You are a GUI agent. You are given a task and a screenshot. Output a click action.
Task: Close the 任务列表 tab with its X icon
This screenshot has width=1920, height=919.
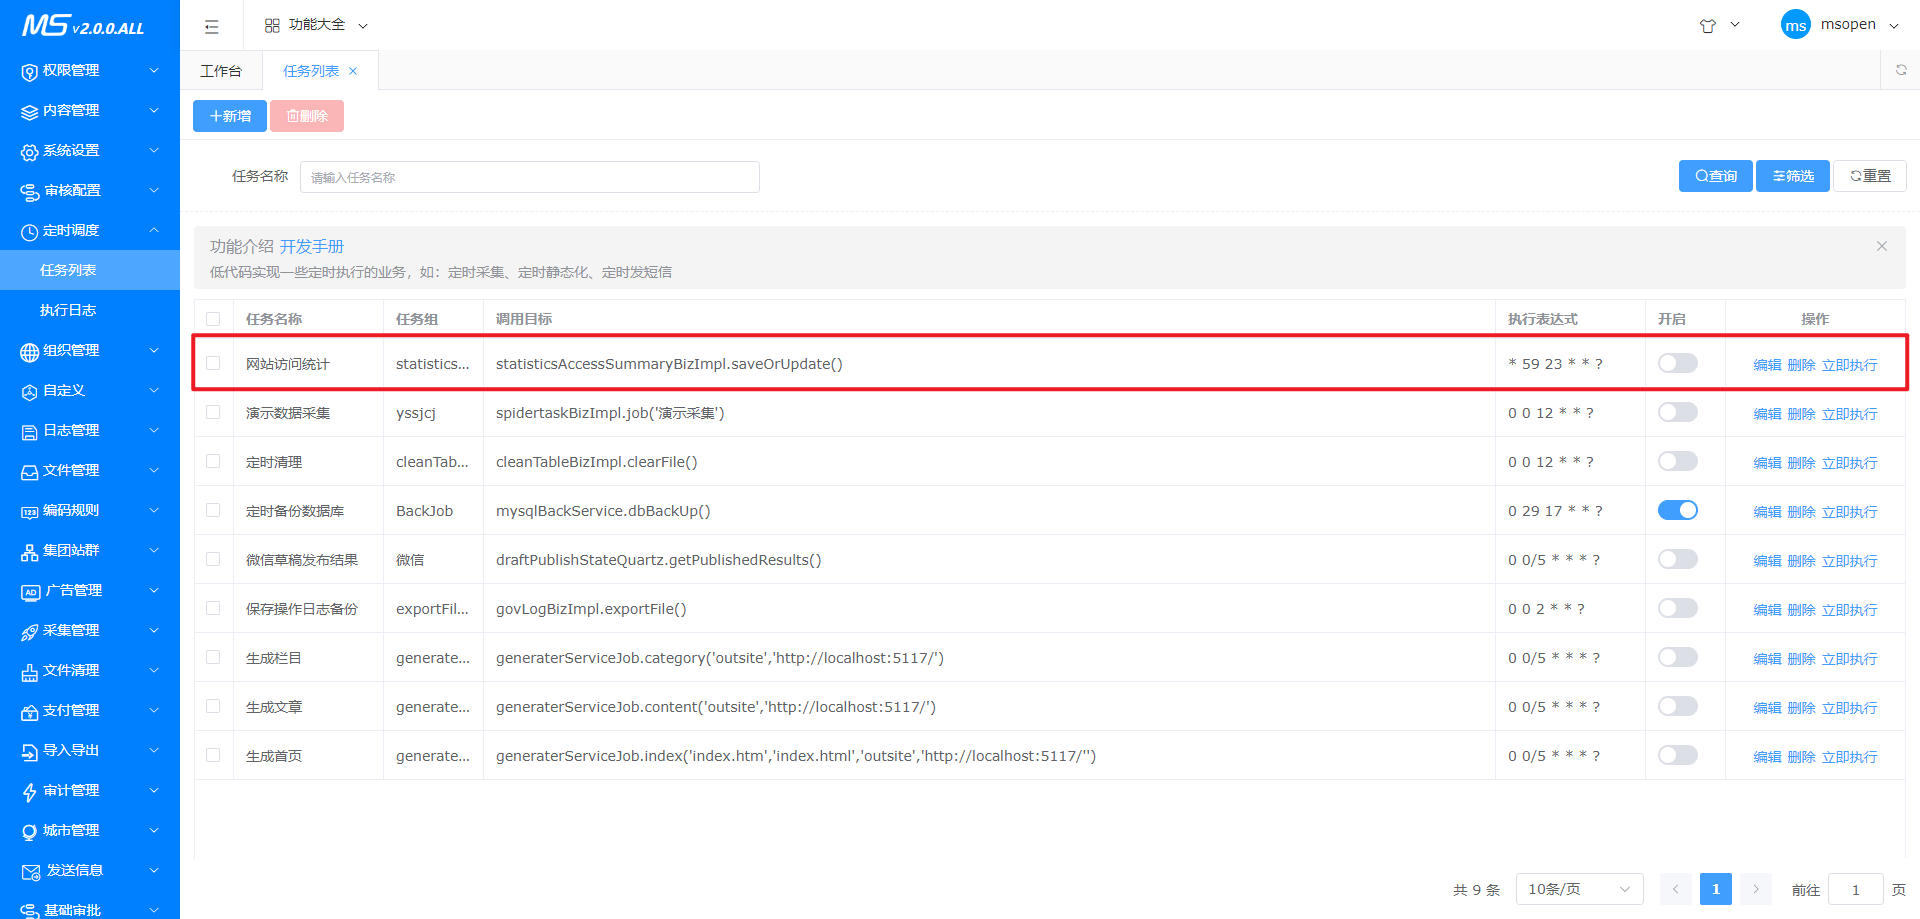353,71
